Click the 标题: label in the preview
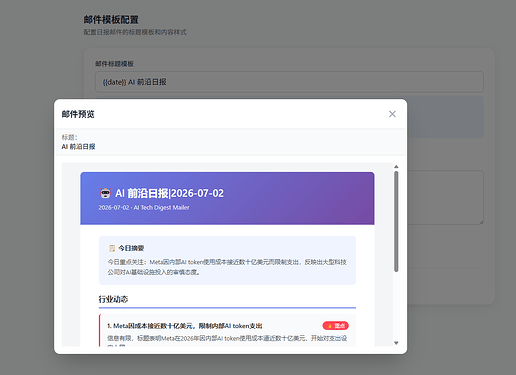Viewport: 516px width, 375px height. point(69,137)
